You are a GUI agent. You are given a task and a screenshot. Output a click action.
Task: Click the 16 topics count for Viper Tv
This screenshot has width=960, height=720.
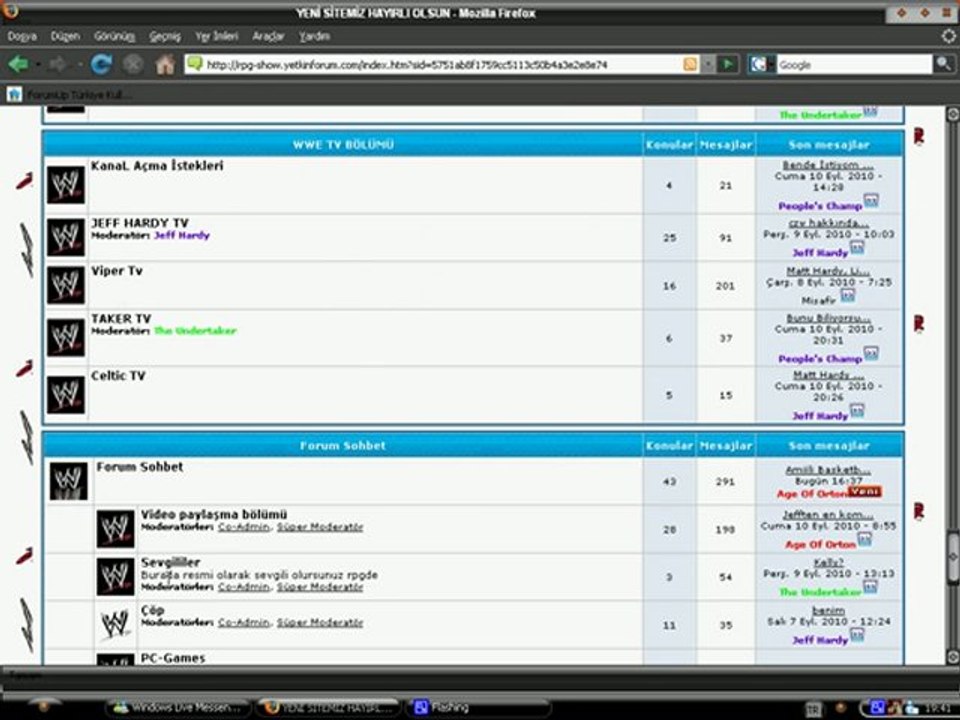pyautogui.click(x=670, y=285)
